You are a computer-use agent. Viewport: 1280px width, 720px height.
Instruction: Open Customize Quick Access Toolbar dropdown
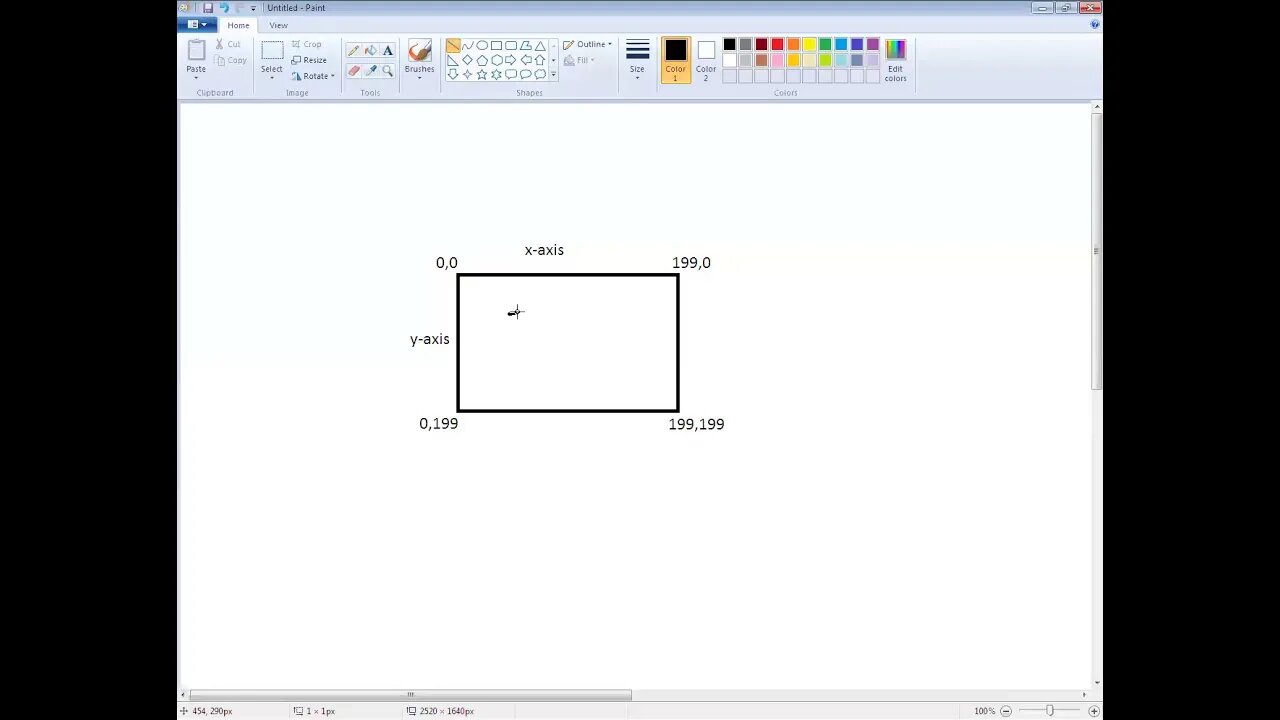(x=253, y=9)
